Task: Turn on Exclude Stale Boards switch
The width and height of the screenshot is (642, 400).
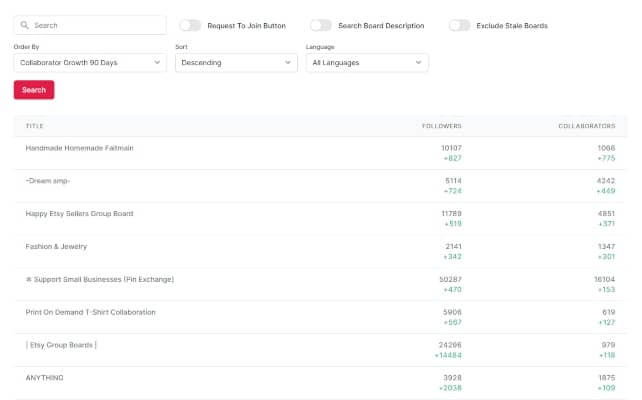Action: click(x=459, y=25)
